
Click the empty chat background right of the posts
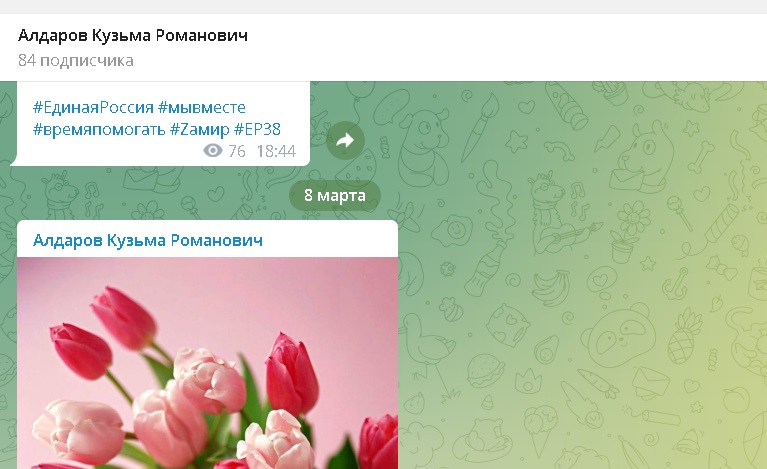click(580, 300)
